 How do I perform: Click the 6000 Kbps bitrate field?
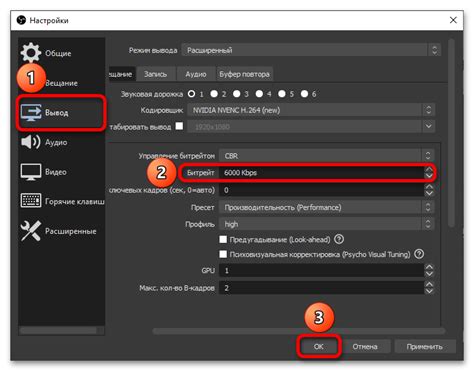point(322,173)
